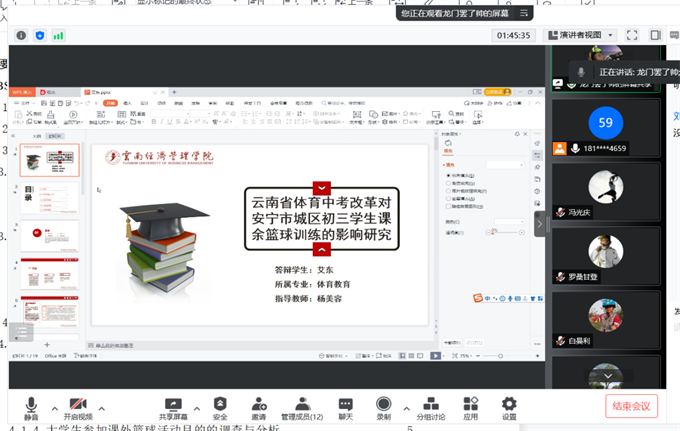Expand video options arrow beside 开启视频

100,407
